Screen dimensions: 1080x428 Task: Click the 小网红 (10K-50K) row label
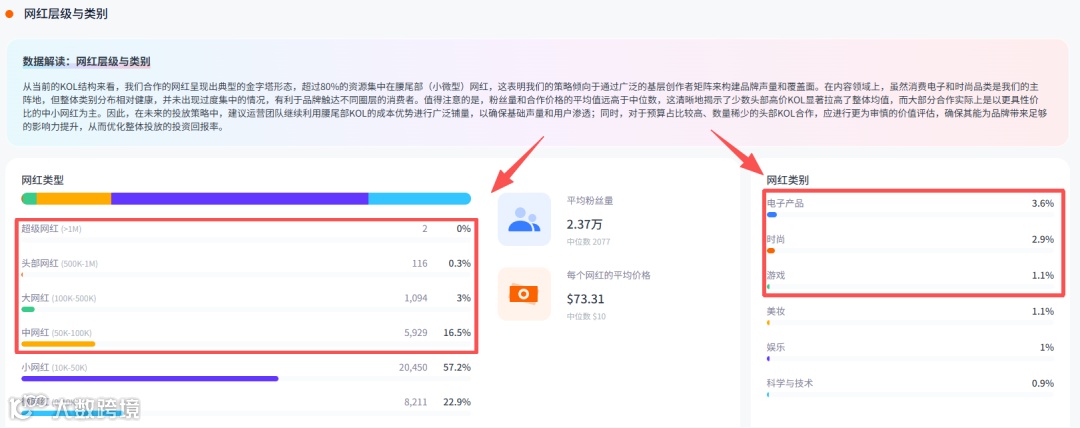54,367
